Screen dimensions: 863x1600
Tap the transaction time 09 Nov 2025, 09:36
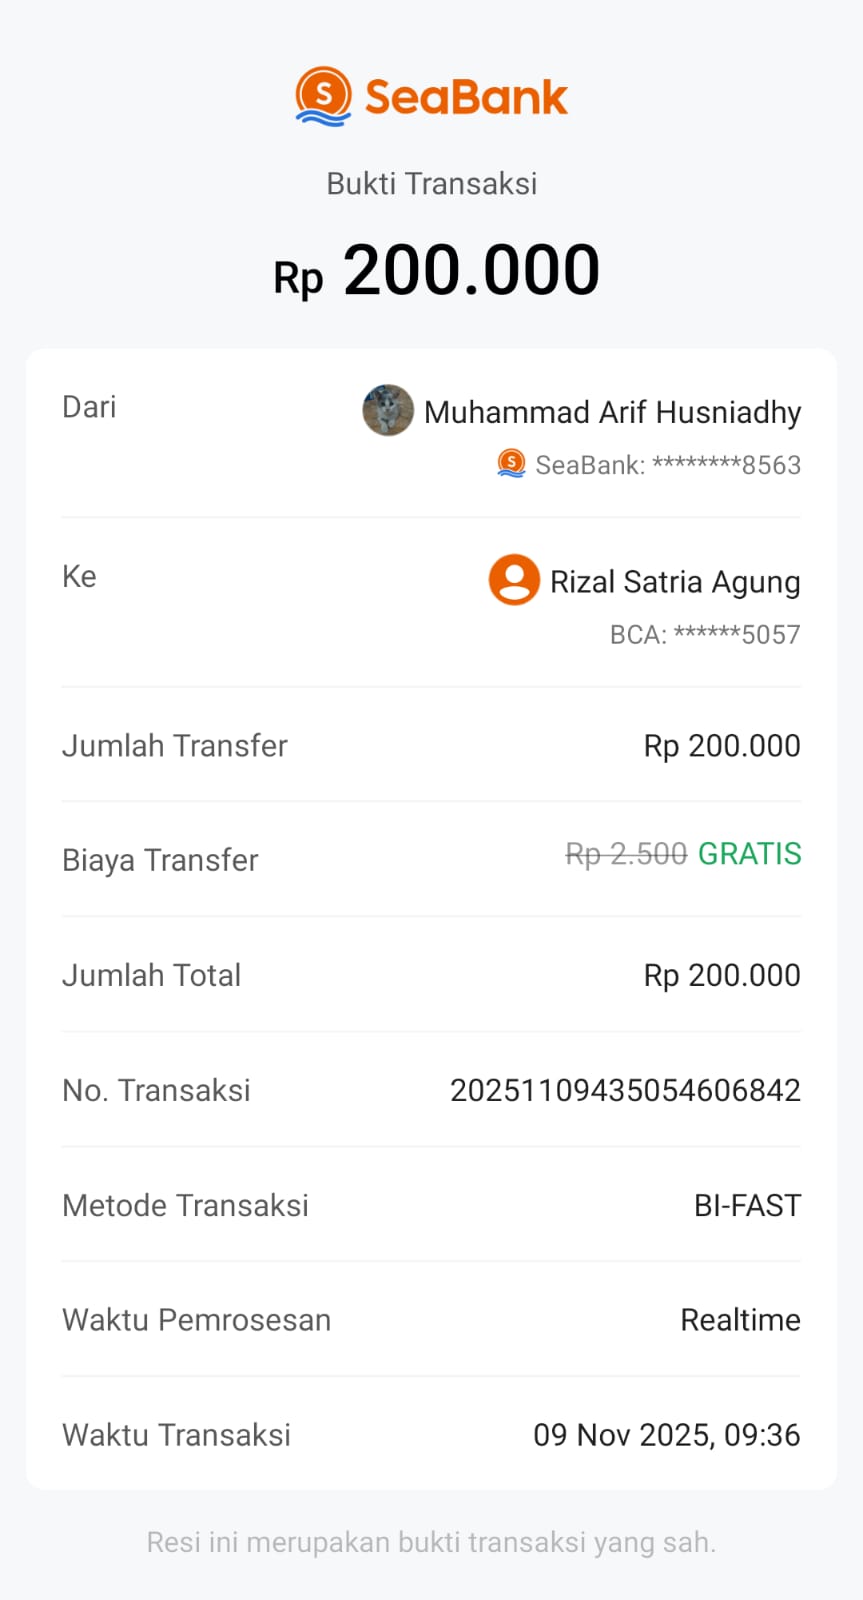click(x=666, y=1435)
